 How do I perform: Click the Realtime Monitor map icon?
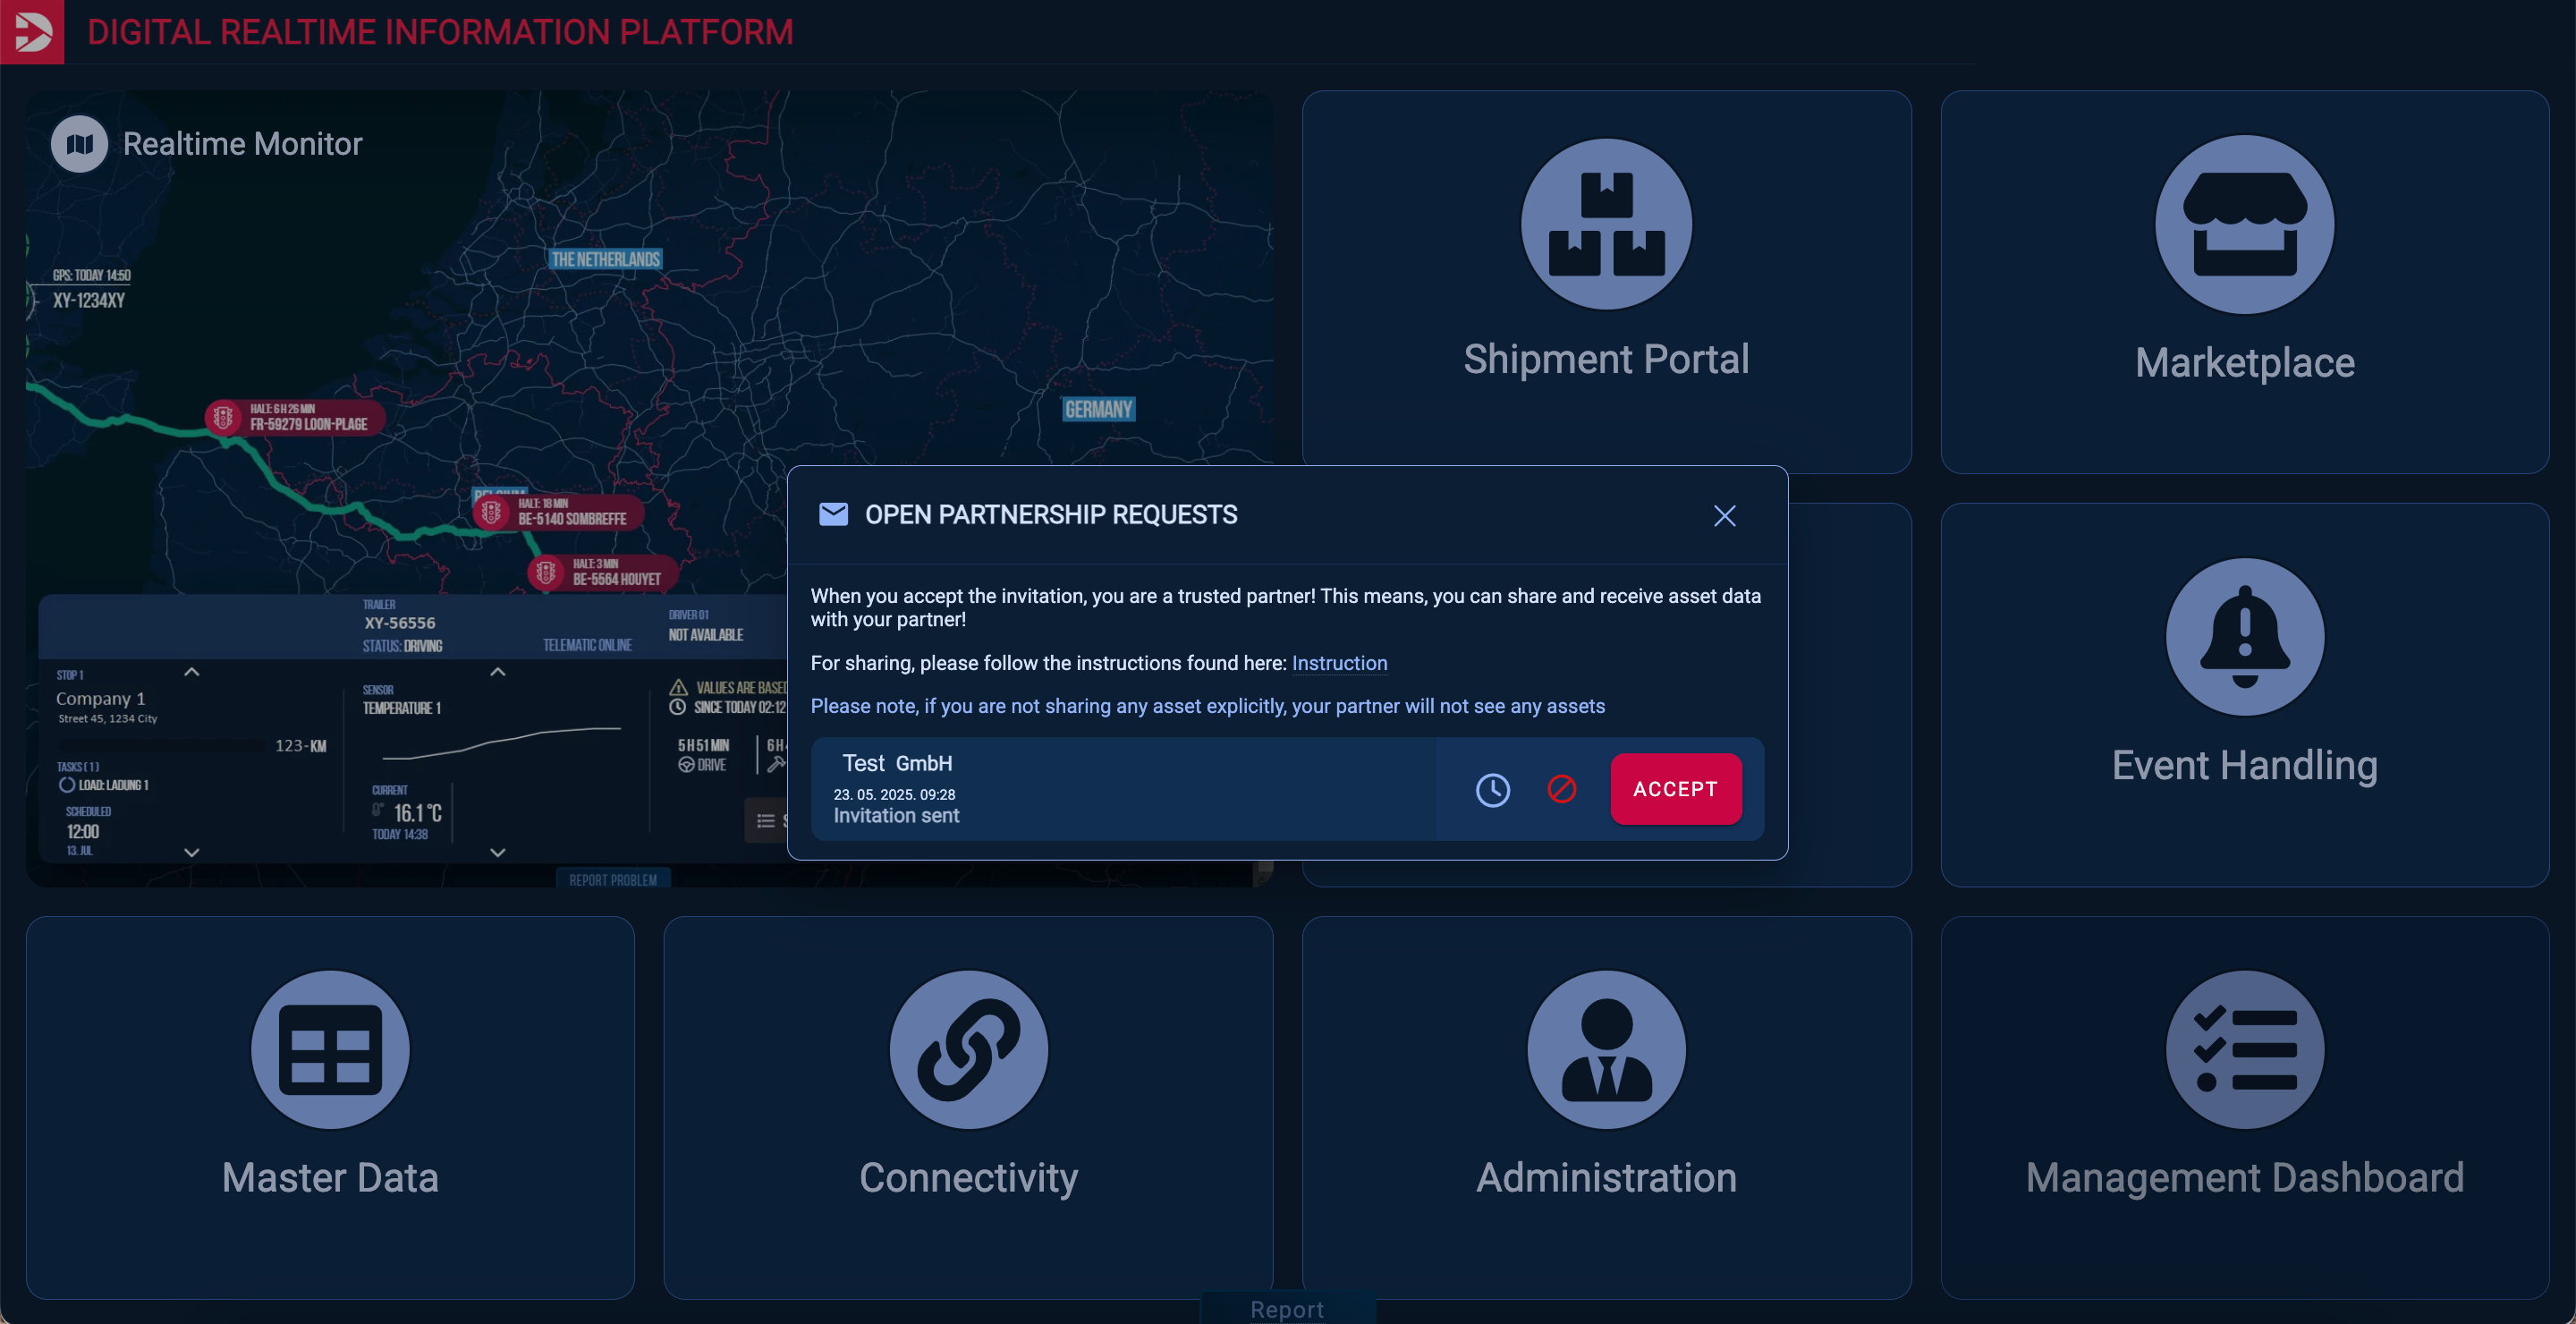coord(79,144)
